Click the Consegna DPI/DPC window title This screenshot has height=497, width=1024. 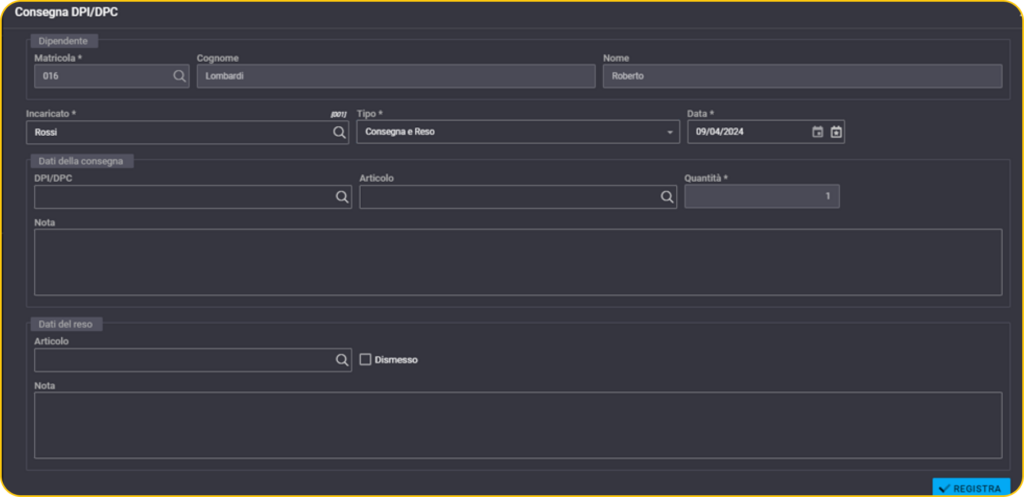(66, 12)
